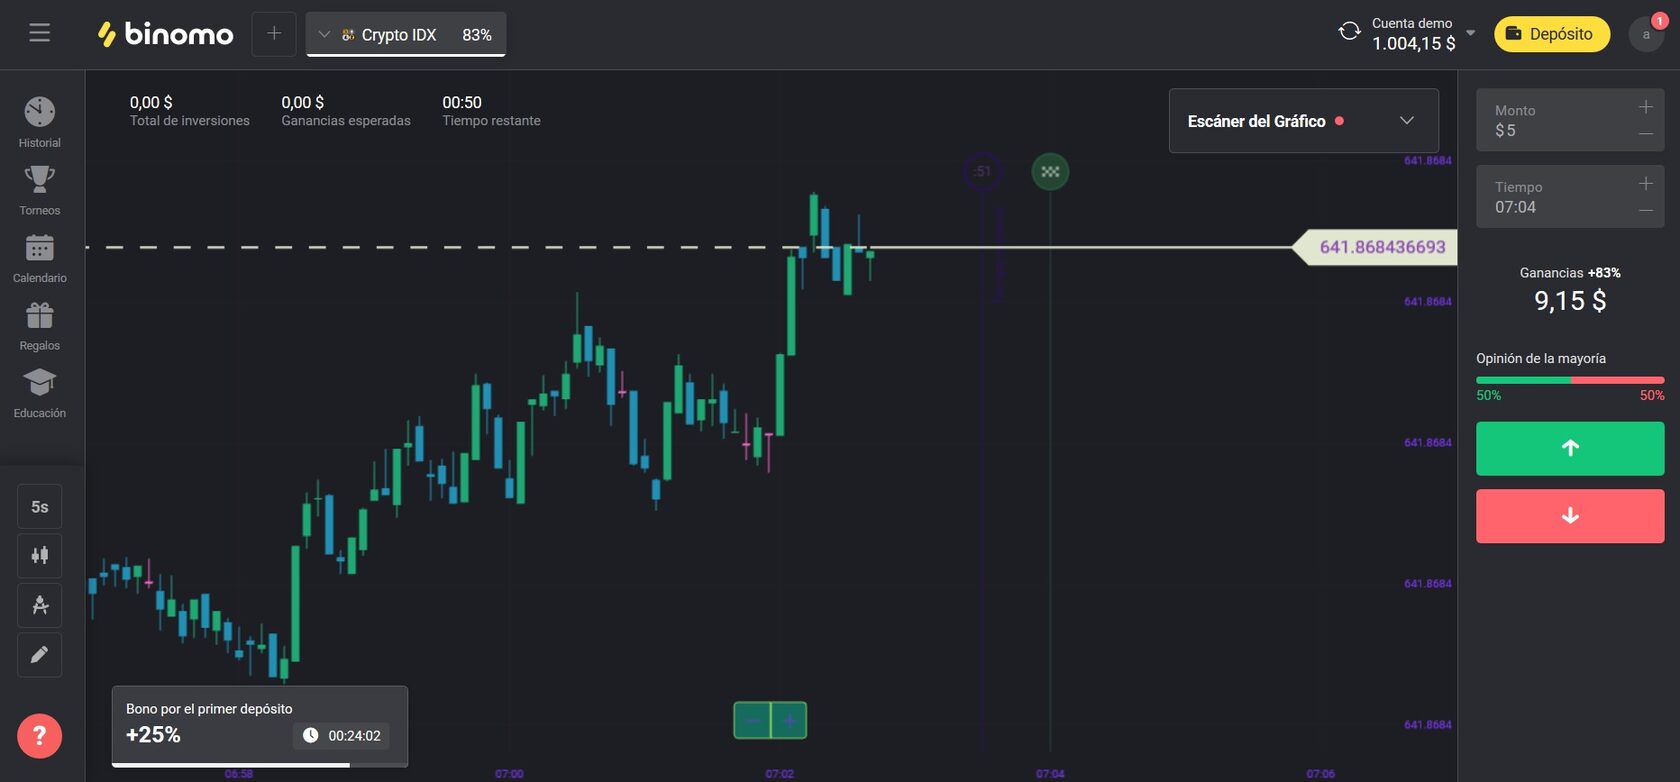Viewport: 1680px width, 782px height.
Task: Click the :51 purchase deadline marker
Action: [x=982, y=172]
